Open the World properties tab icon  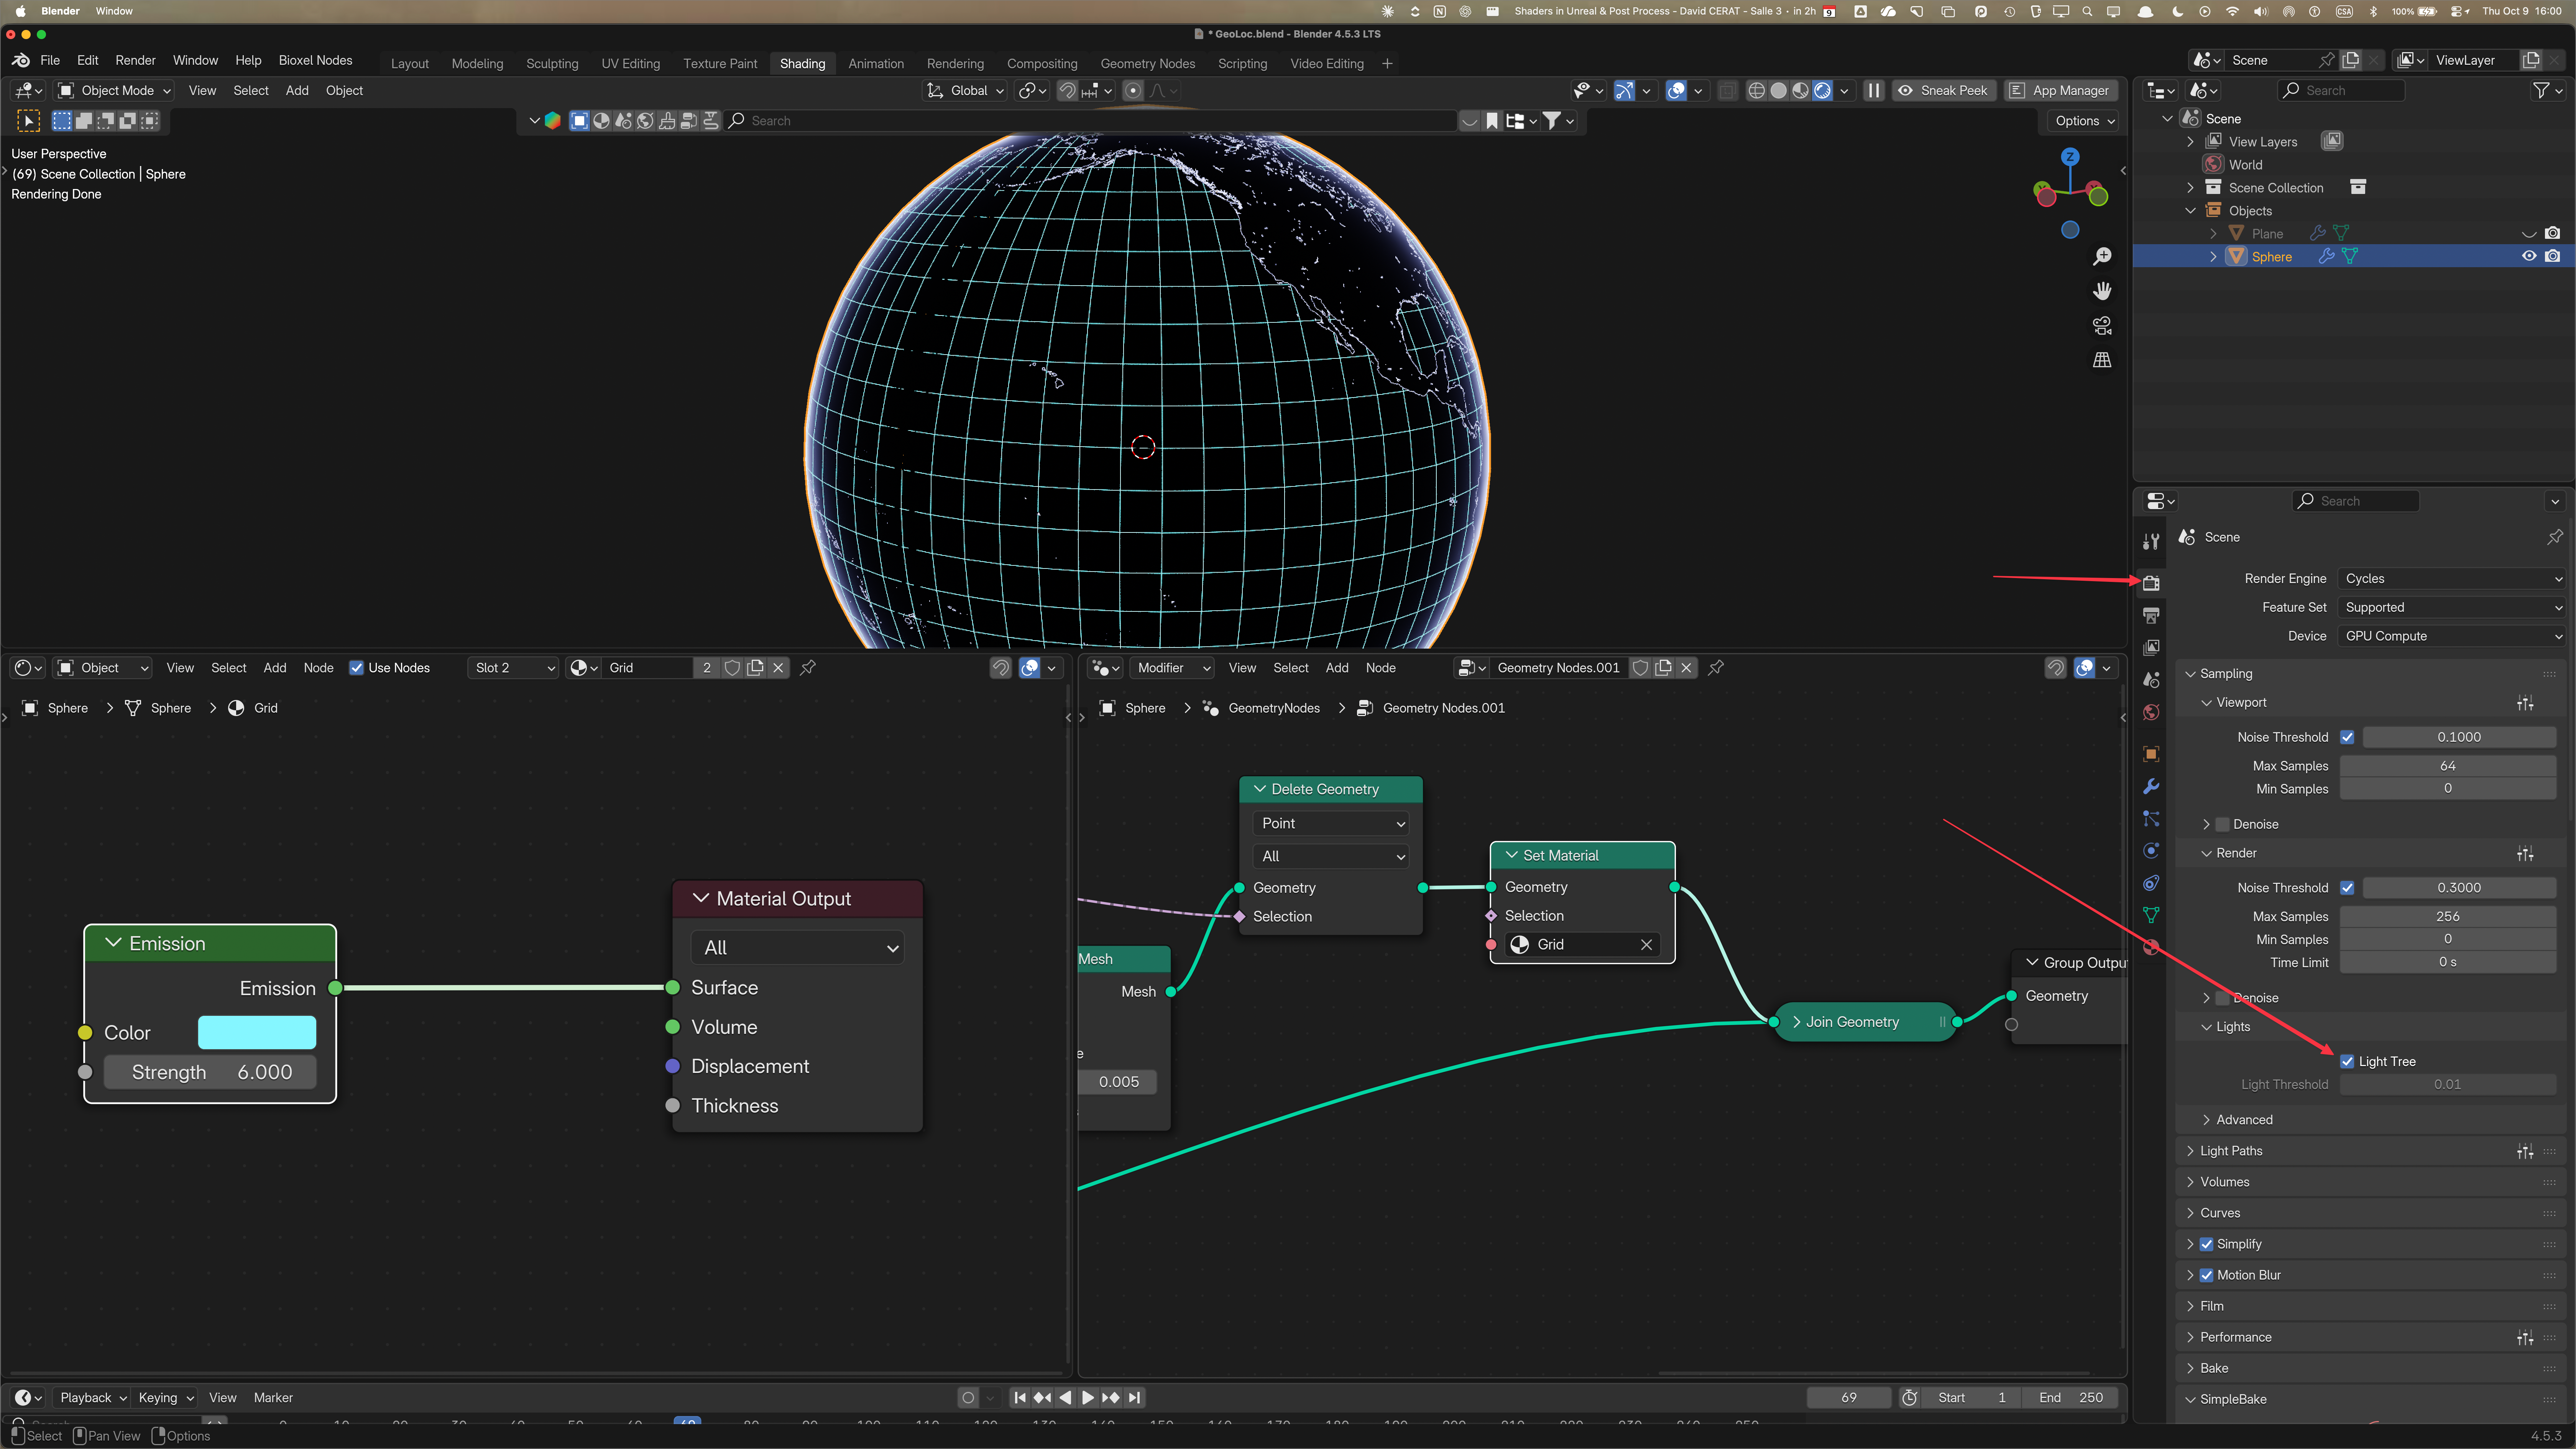tap(2151, 712)
